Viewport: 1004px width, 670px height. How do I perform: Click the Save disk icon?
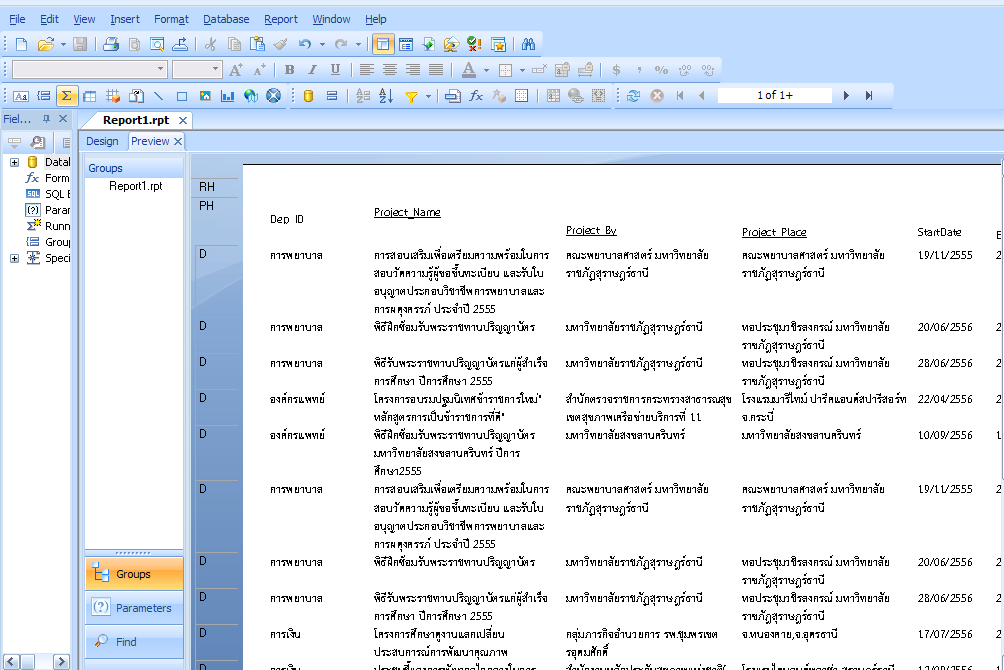(80, 44)
